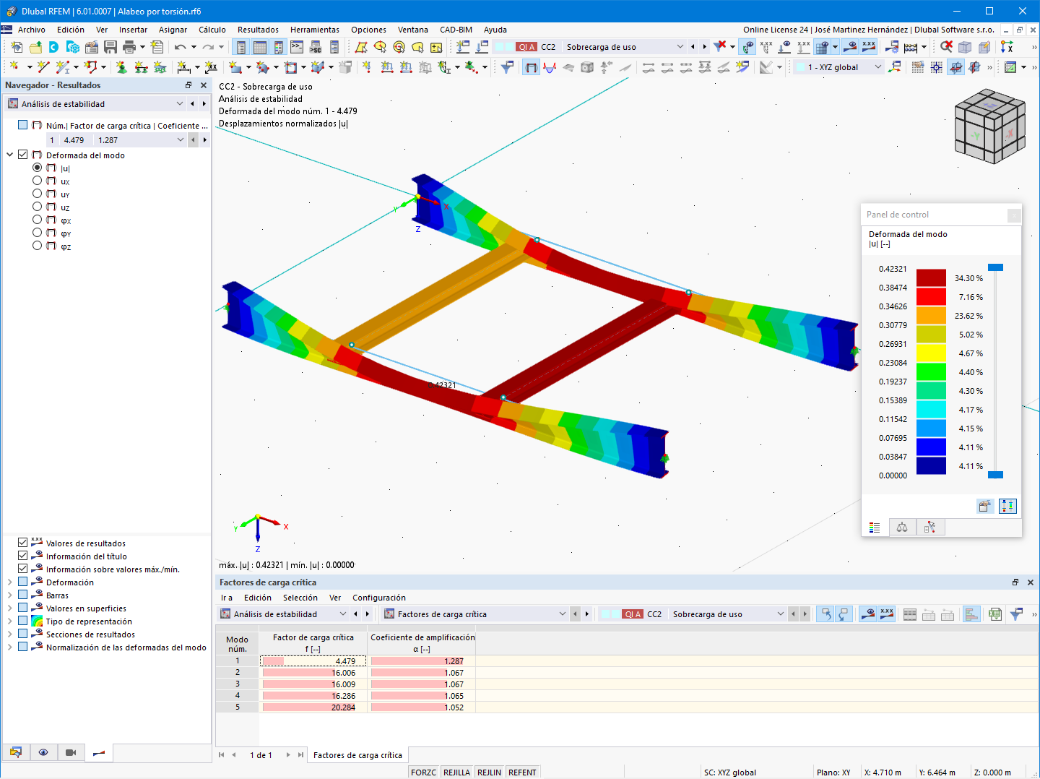Toggle the FORZC status bar button
This screenshot has width=1040, height=779.
423,772
